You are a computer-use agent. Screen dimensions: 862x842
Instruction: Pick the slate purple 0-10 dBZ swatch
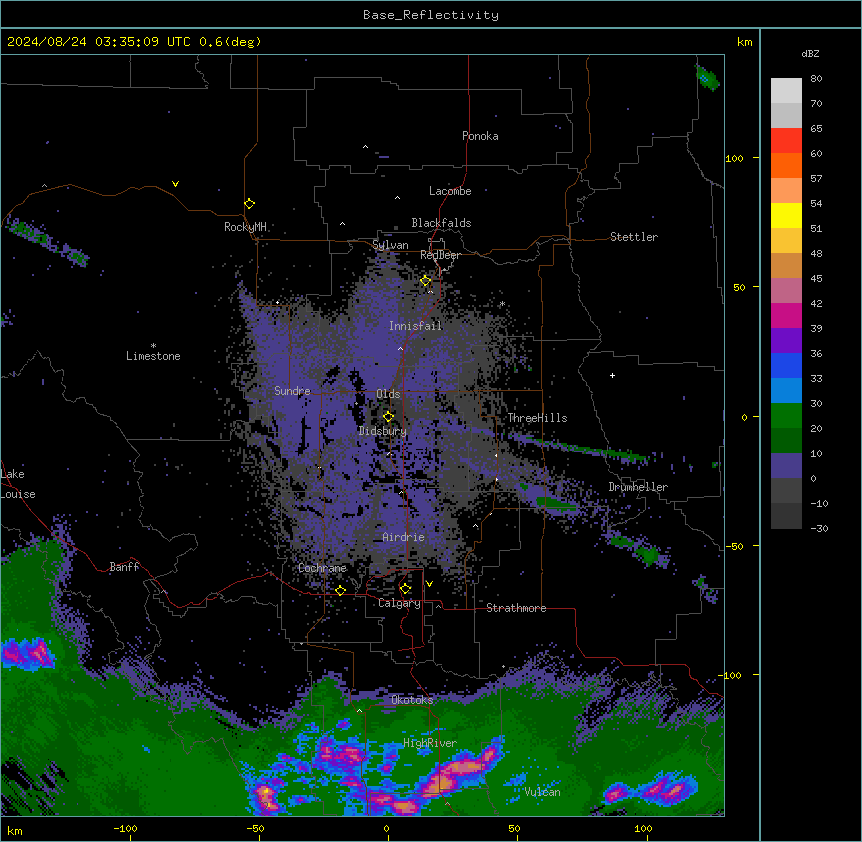pyautogui.click(x=786, y=466)
